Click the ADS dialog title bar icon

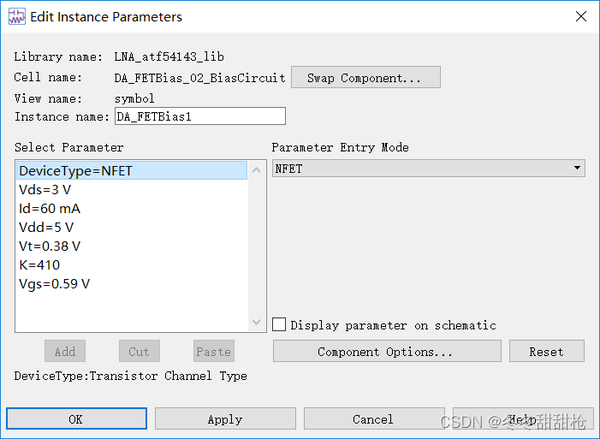[x=16, y=16]
